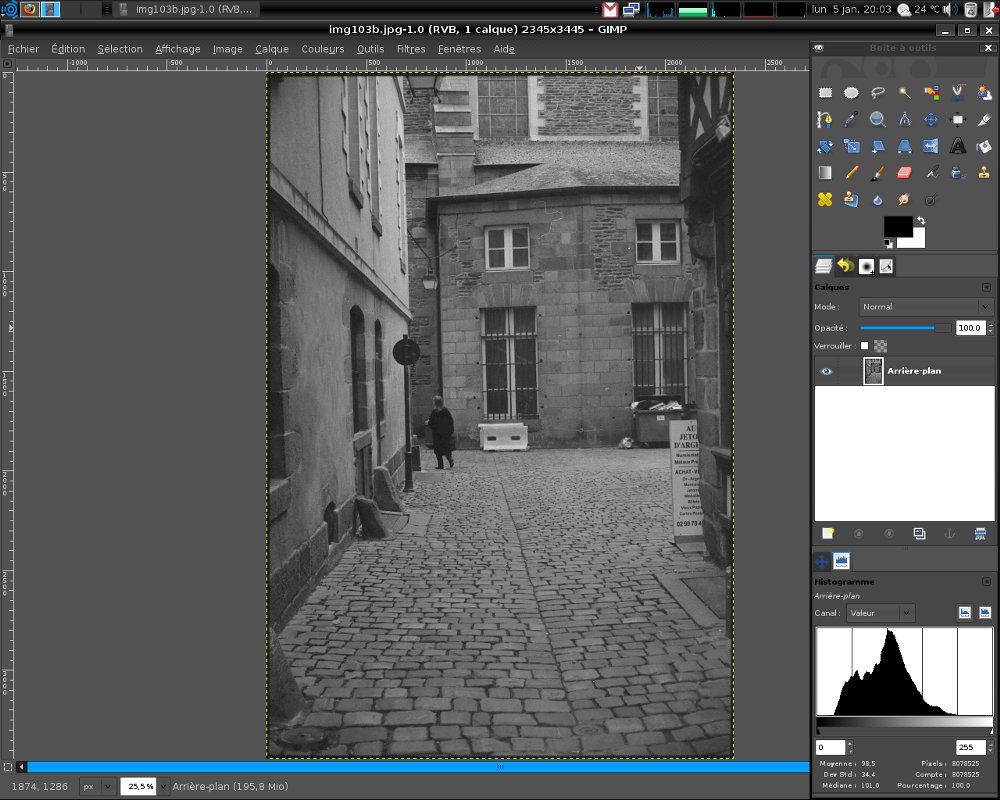Image resolution: width=1000 pixels, height=800 pixels.
Task: Choose the Scissors Select tool
Action: tap(957, 93)
